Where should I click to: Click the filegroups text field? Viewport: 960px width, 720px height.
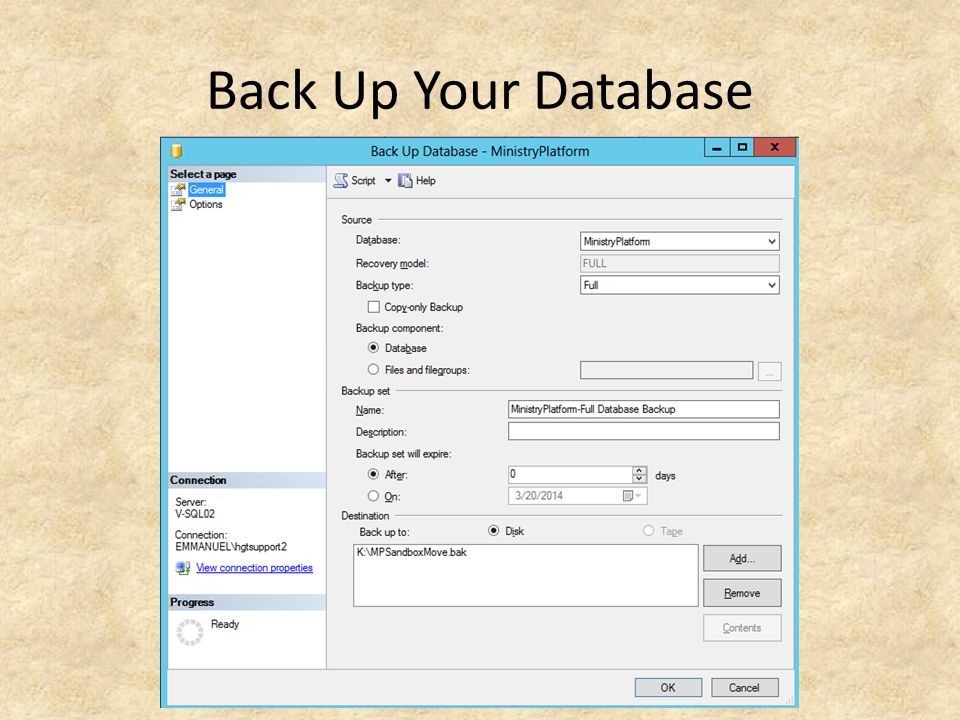coord(666,370)
